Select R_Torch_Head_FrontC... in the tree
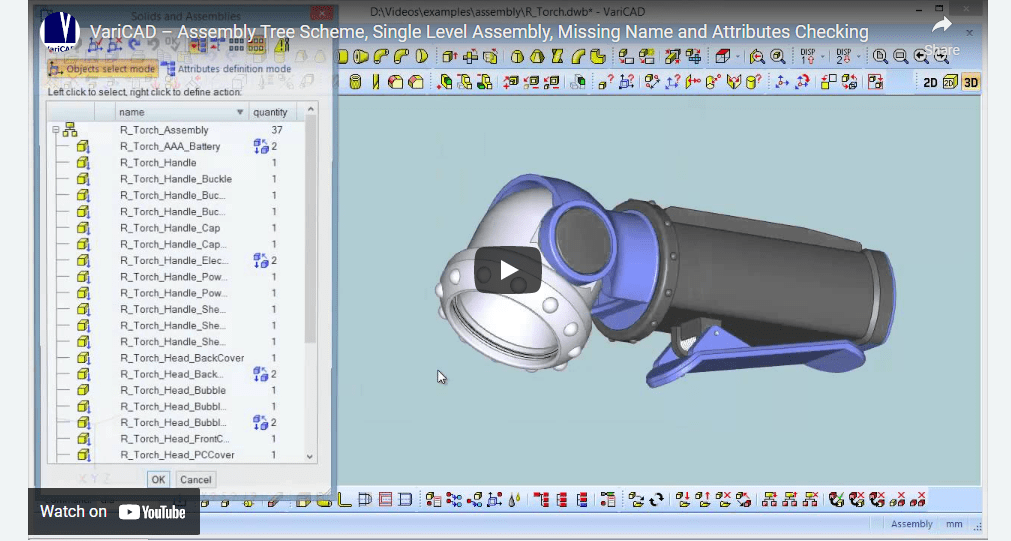 pos(175,438)
